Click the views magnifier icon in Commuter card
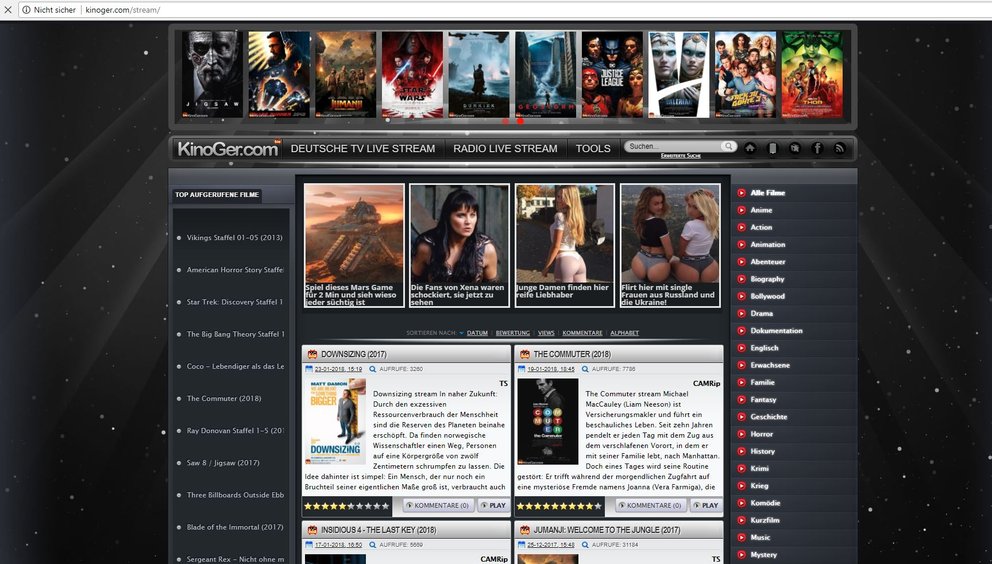Viewport: 992px width, 564px height. click(585, 368)
